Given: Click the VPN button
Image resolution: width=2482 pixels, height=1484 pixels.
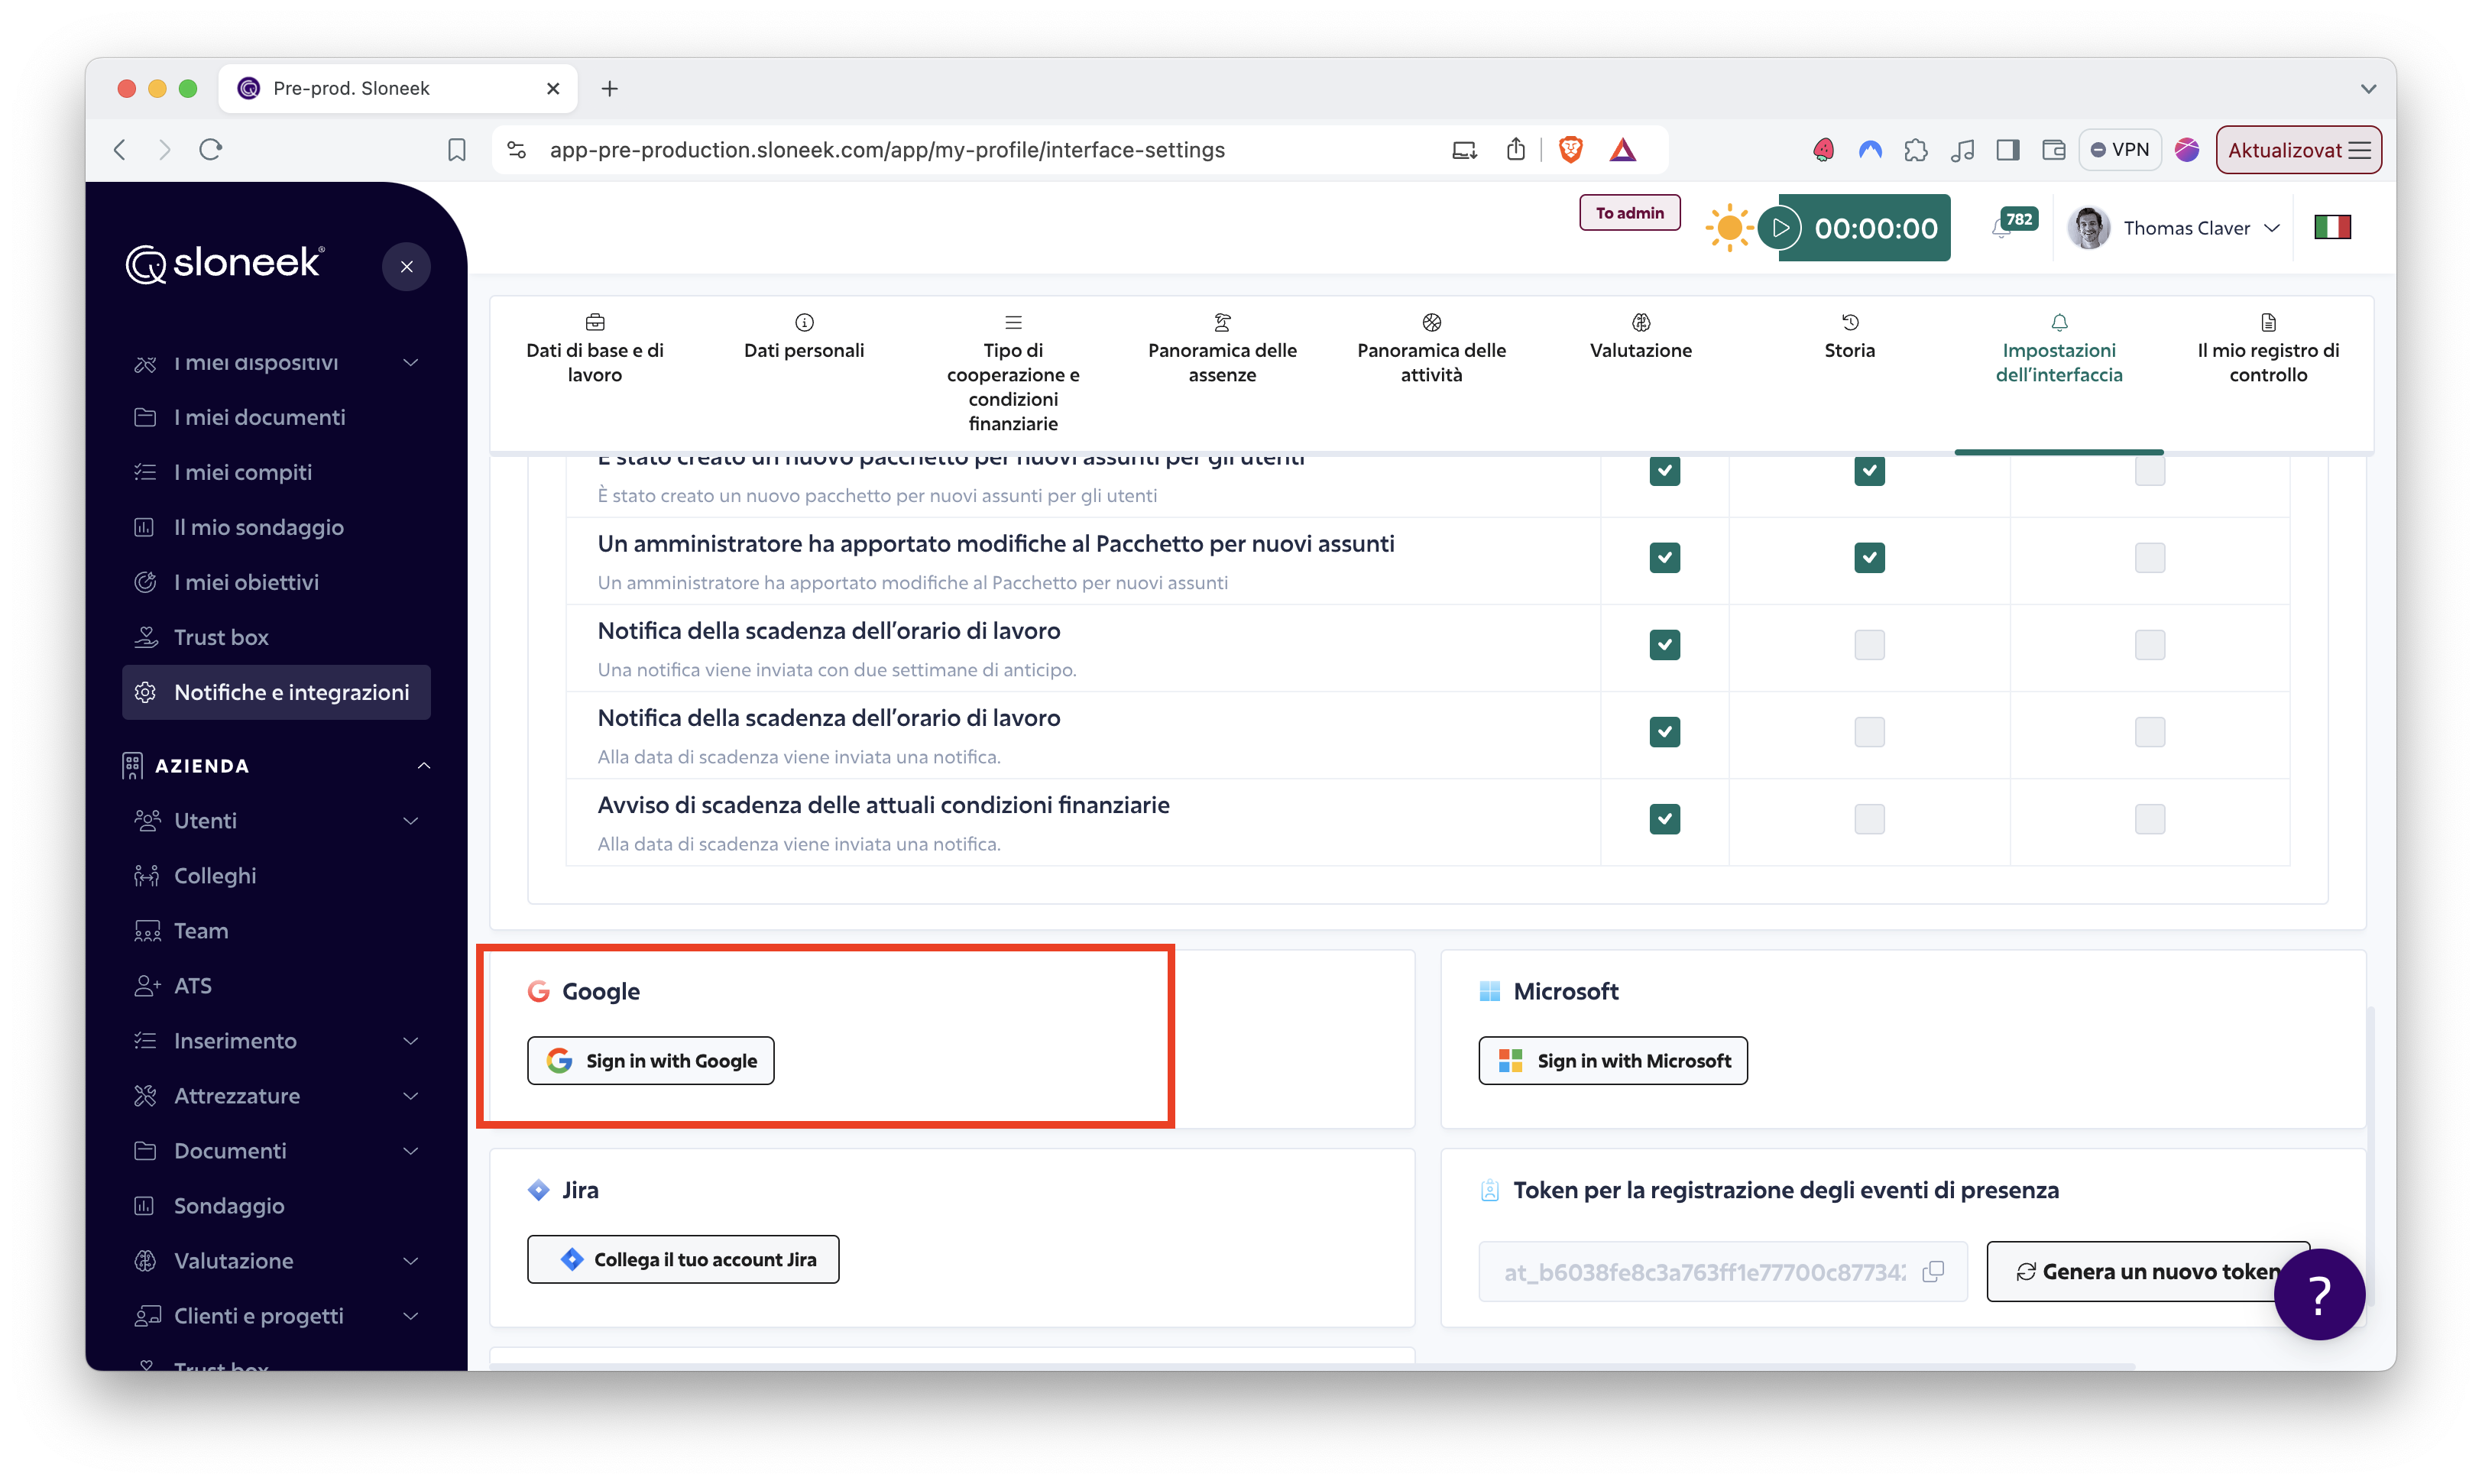Looking at the screenshot, I should click(2120, 150).
